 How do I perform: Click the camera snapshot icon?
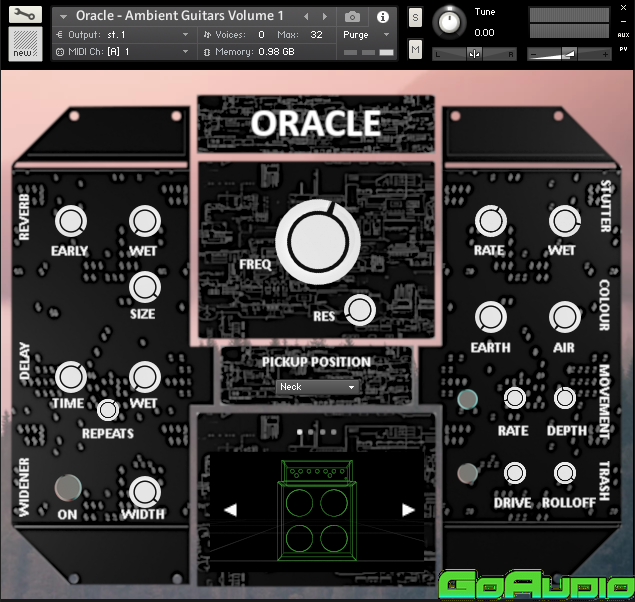point(352,17)
